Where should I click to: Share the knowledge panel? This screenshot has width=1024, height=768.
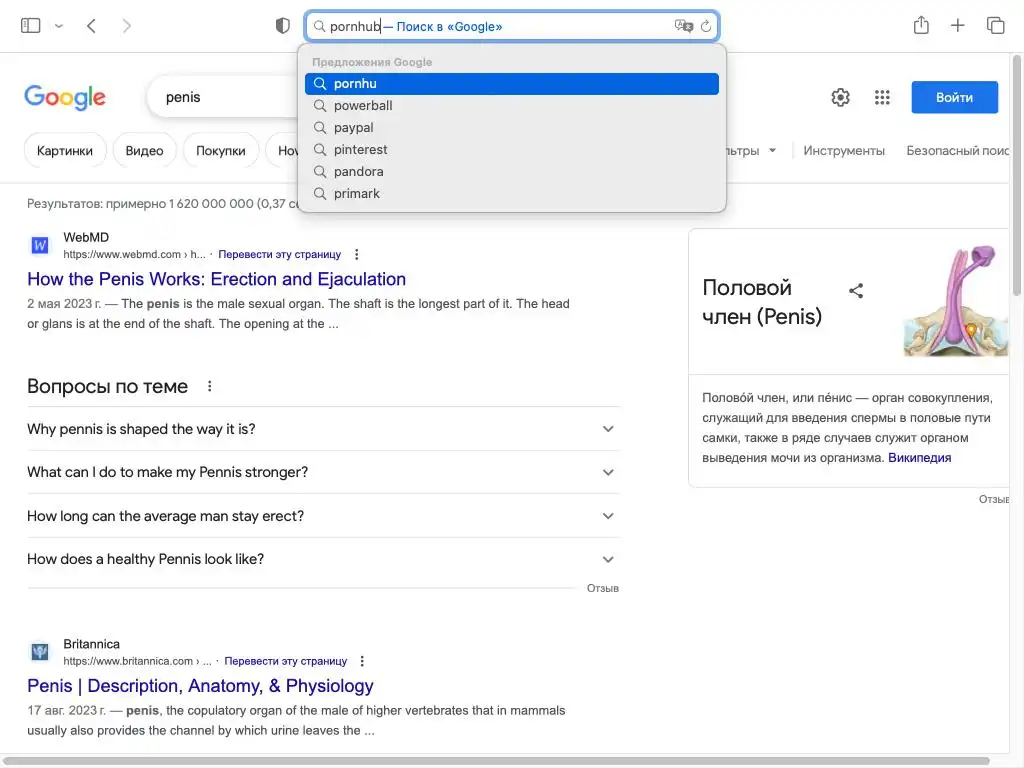pos(856,291)
